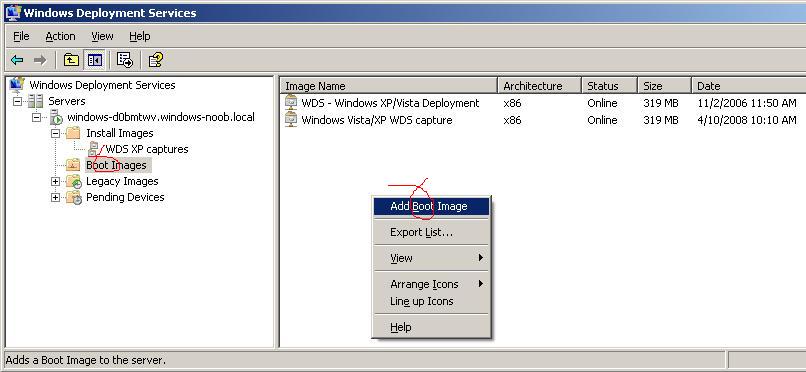
Task: Select the Install Images tree label
Action: pos(120,133)
